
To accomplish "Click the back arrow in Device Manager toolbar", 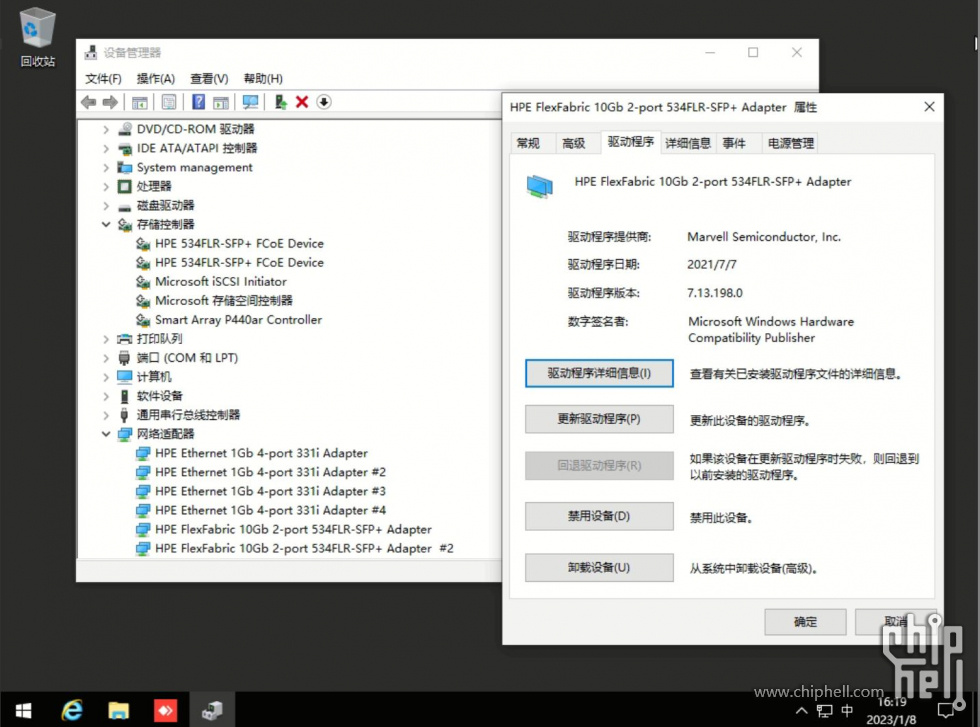I will [x=89, y=102].
